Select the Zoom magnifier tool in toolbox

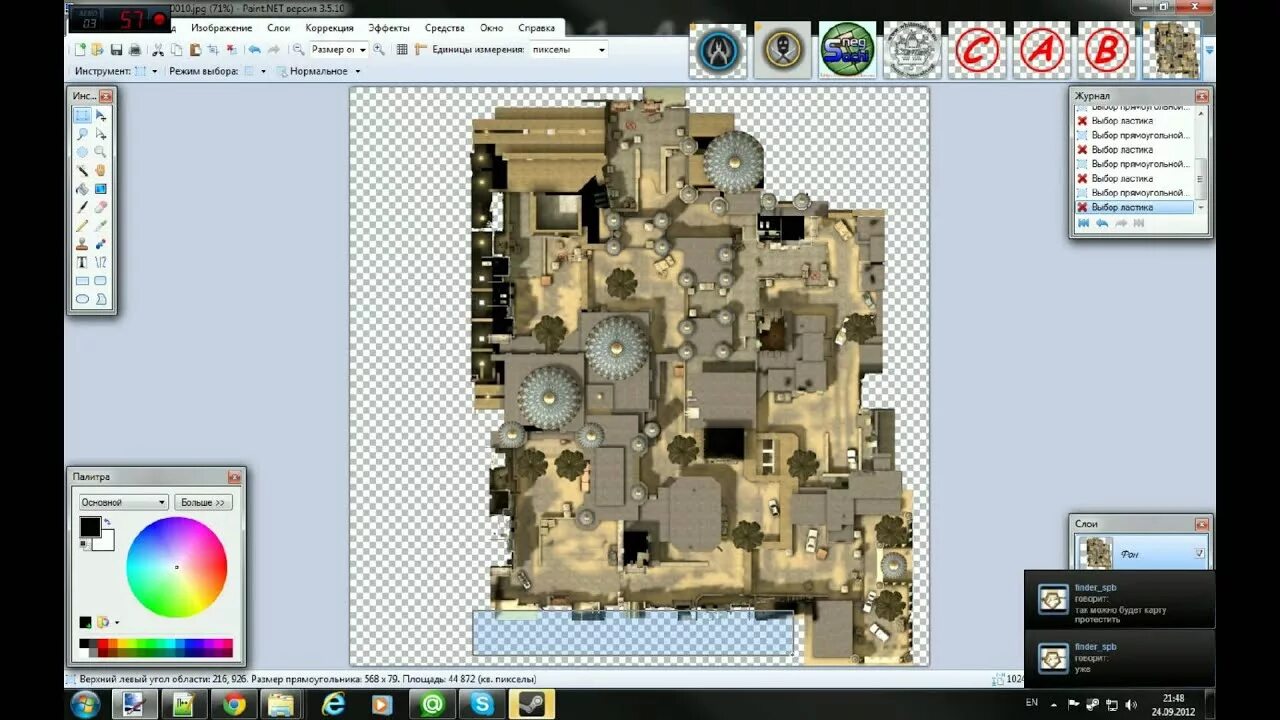pos(101,152)
